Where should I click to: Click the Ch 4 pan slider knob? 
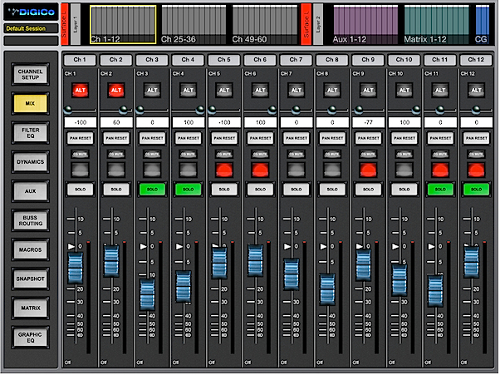pos(200,109)
